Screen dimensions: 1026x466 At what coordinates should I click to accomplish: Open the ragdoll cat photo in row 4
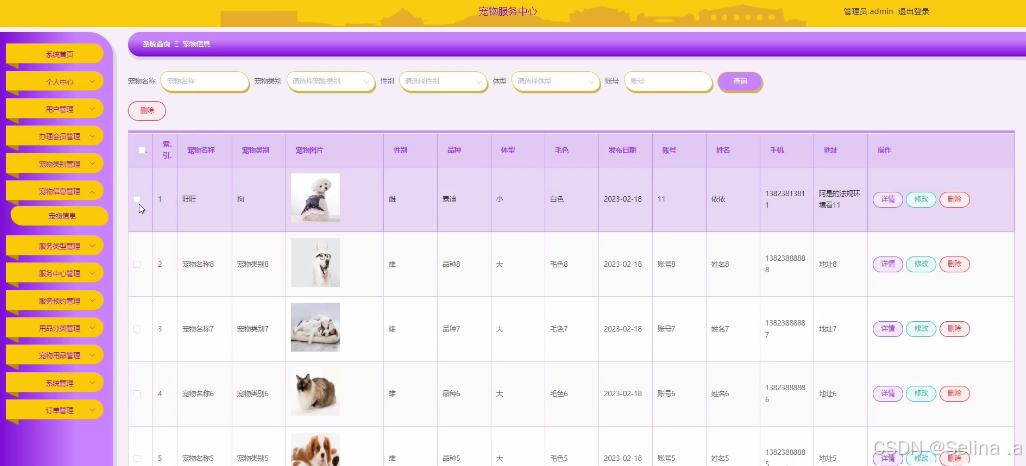[x=315, y=392]
